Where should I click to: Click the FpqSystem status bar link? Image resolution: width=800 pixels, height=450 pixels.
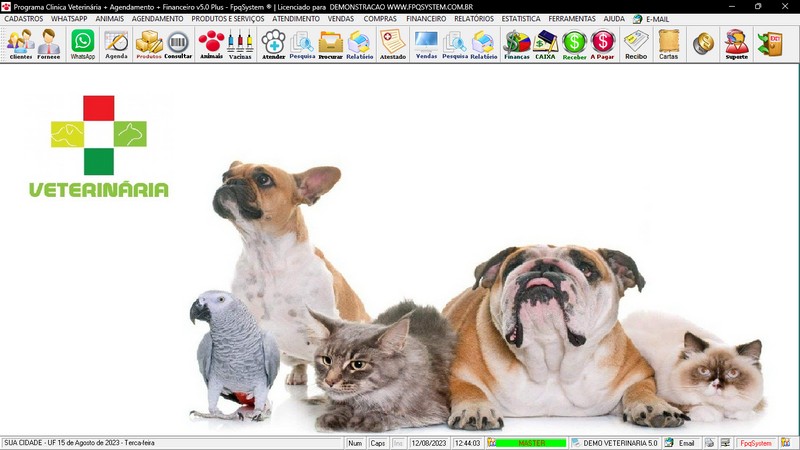756,443
